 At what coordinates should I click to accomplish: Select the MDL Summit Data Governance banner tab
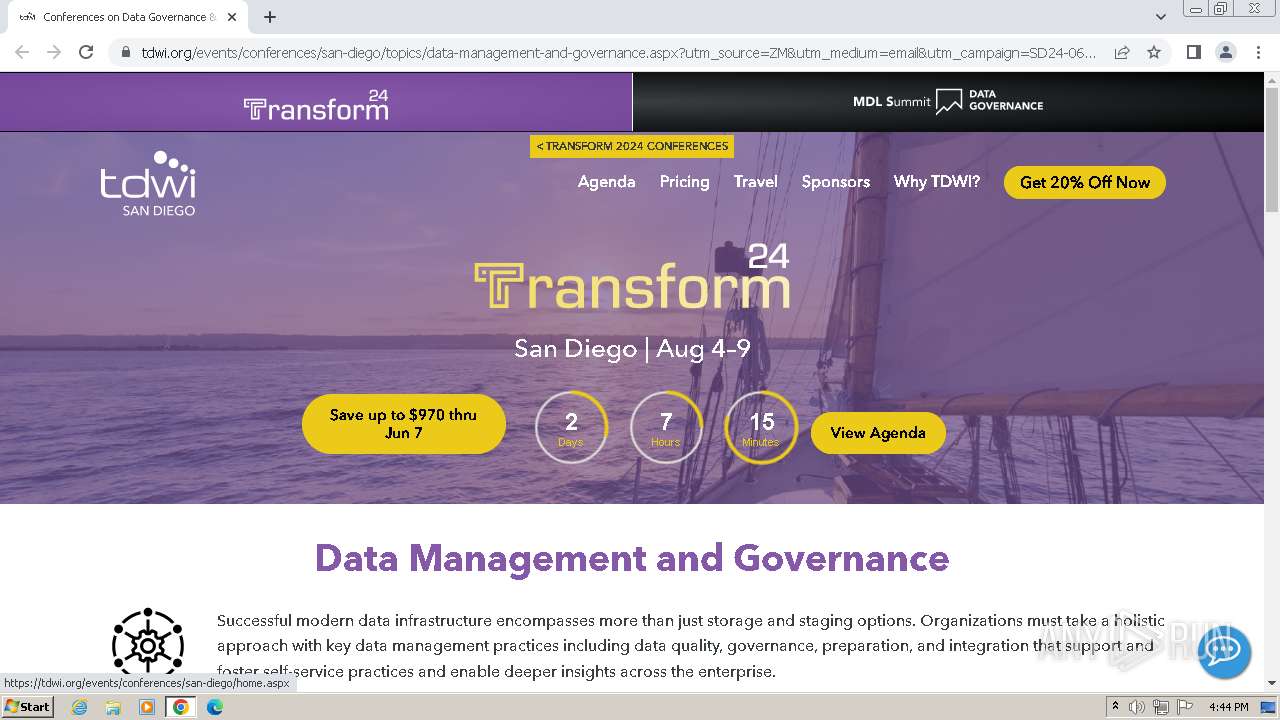948,102
